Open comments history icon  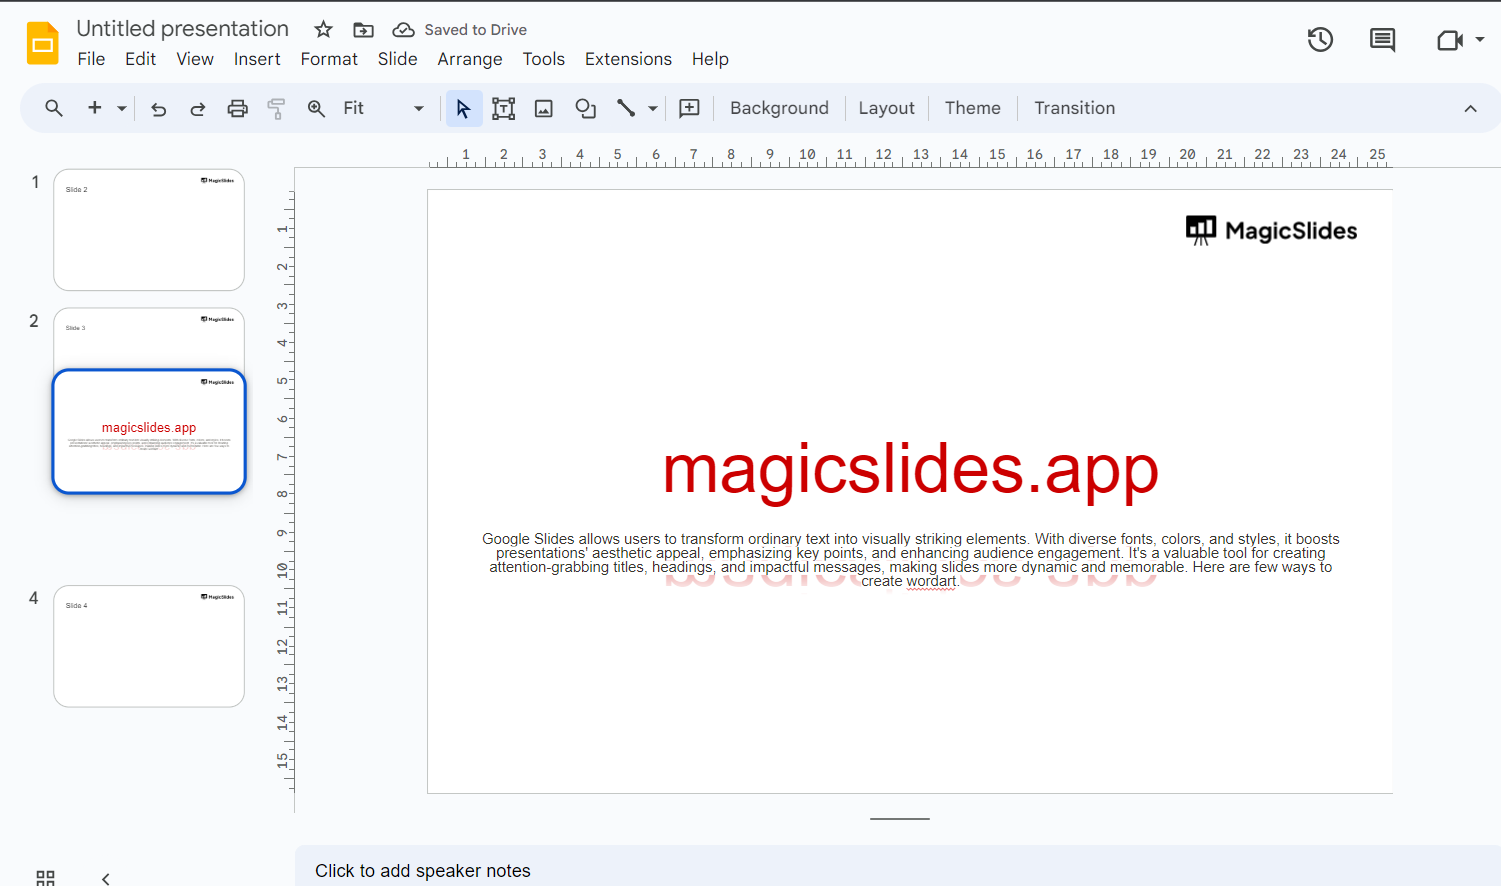[x=1382, y=40]
